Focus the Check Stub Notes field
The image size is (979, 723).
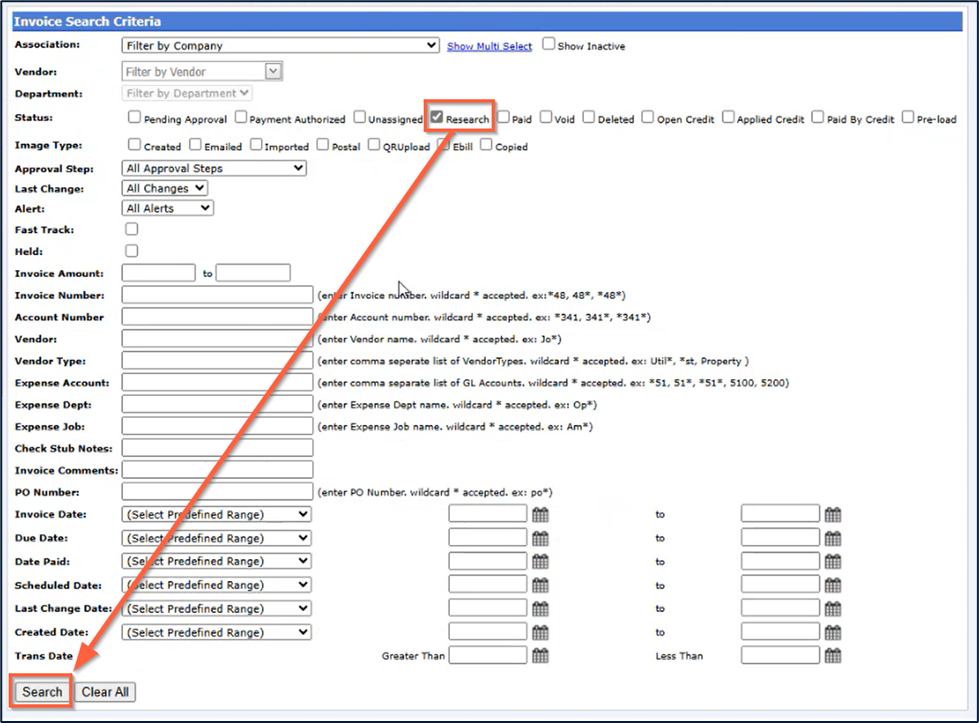pyautogui.click(x=217, y=448)
